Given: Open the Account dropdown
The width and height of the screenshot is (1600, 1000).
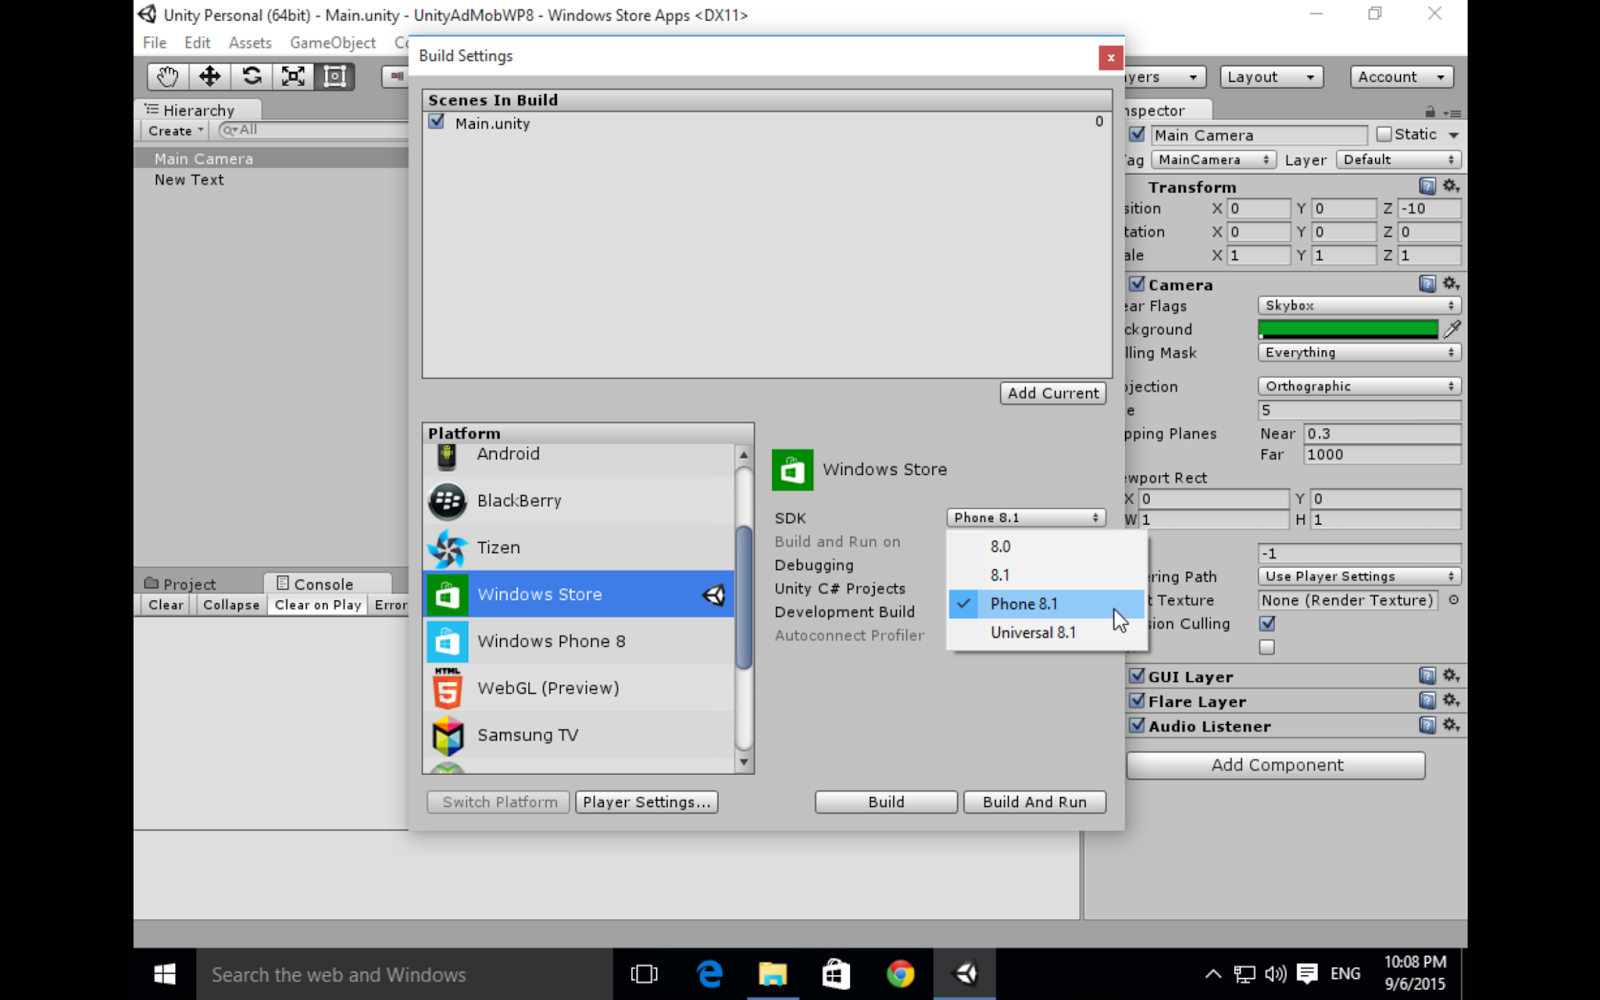Looking at the screenshot, I should point(1401,77).
